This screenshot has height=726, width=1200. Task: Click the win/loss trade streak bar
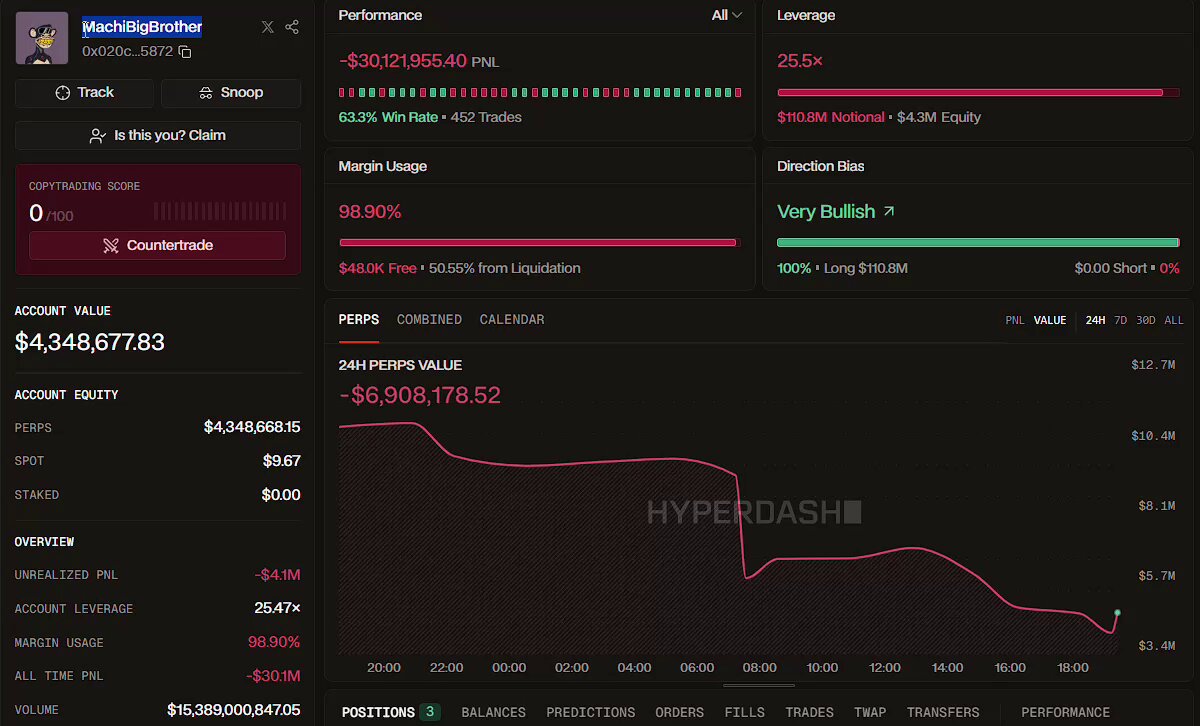tap(540, 92)
